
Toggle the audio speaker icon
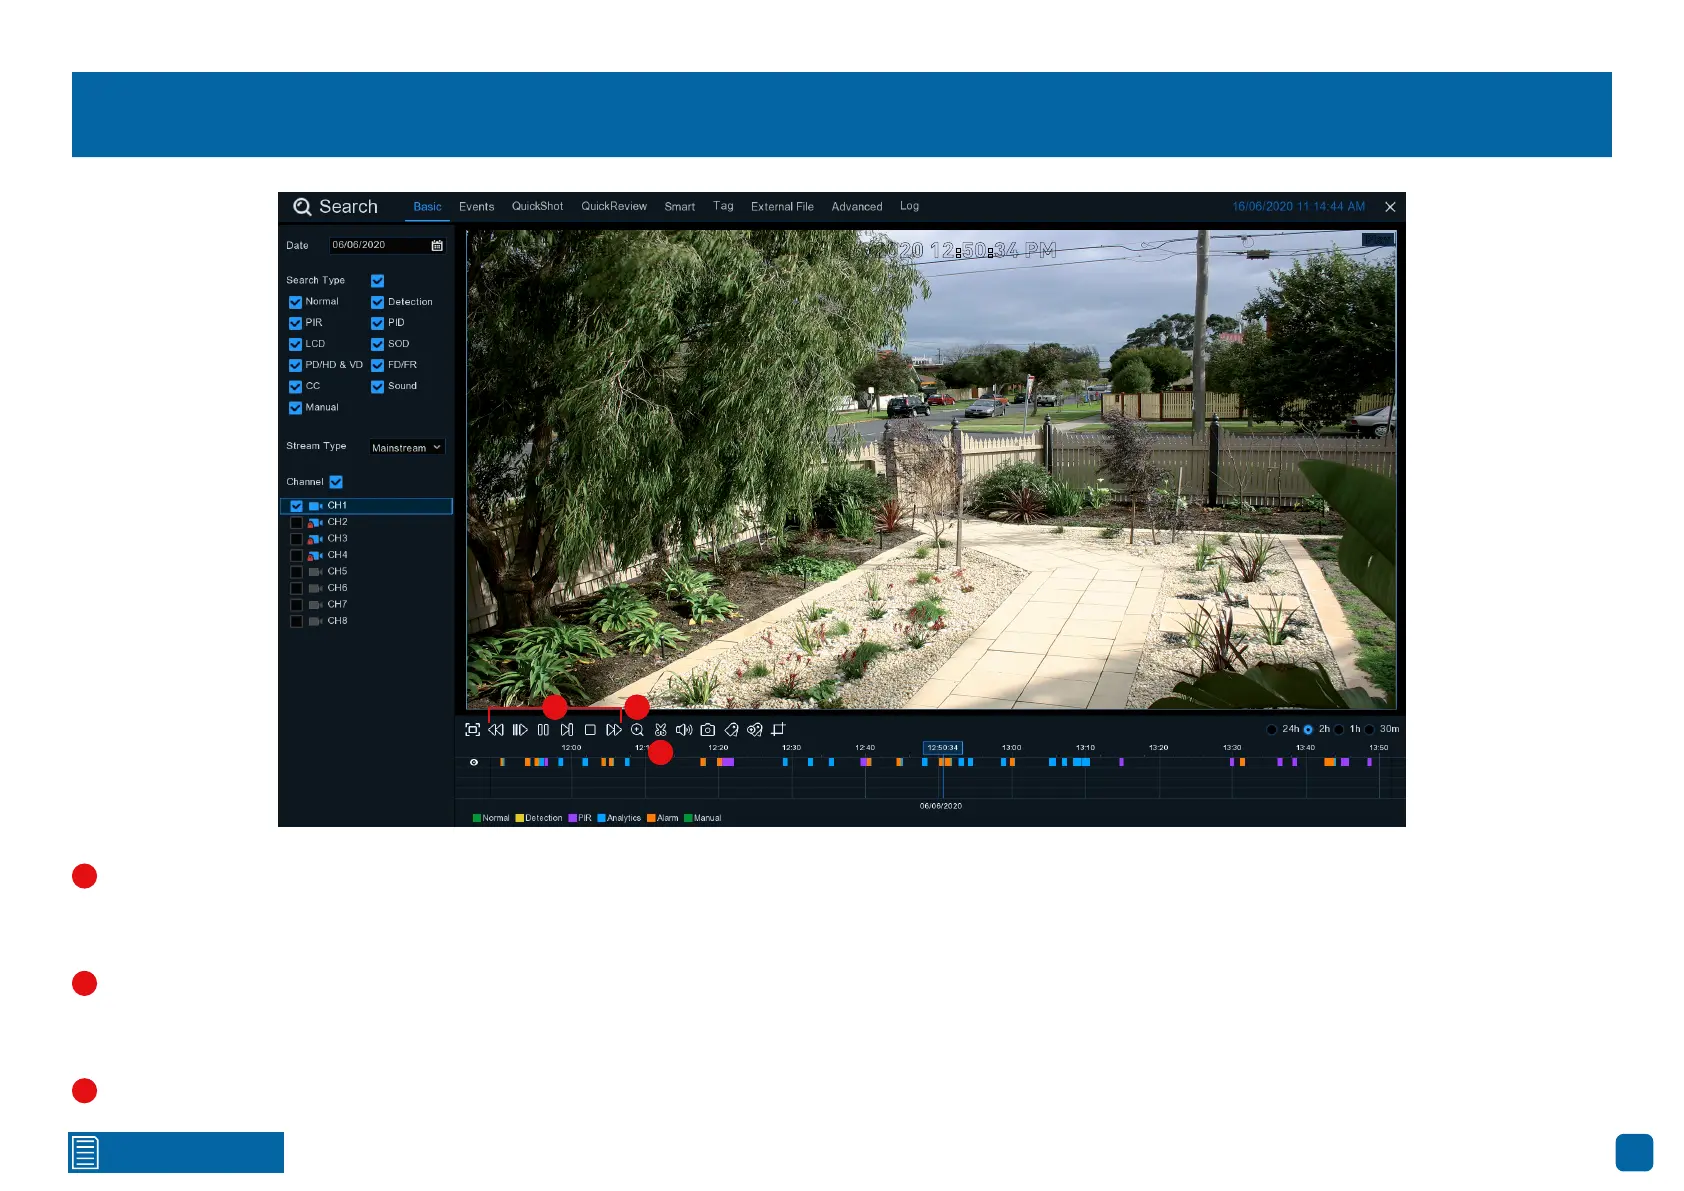(x=684, y=730)
